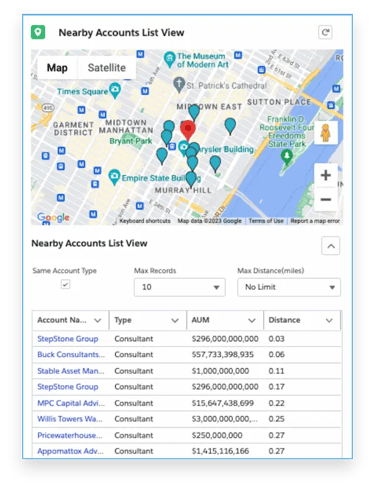Click the Franklin D. Roosevelt park marker
The image size is (375, 490).
point(287,157)
